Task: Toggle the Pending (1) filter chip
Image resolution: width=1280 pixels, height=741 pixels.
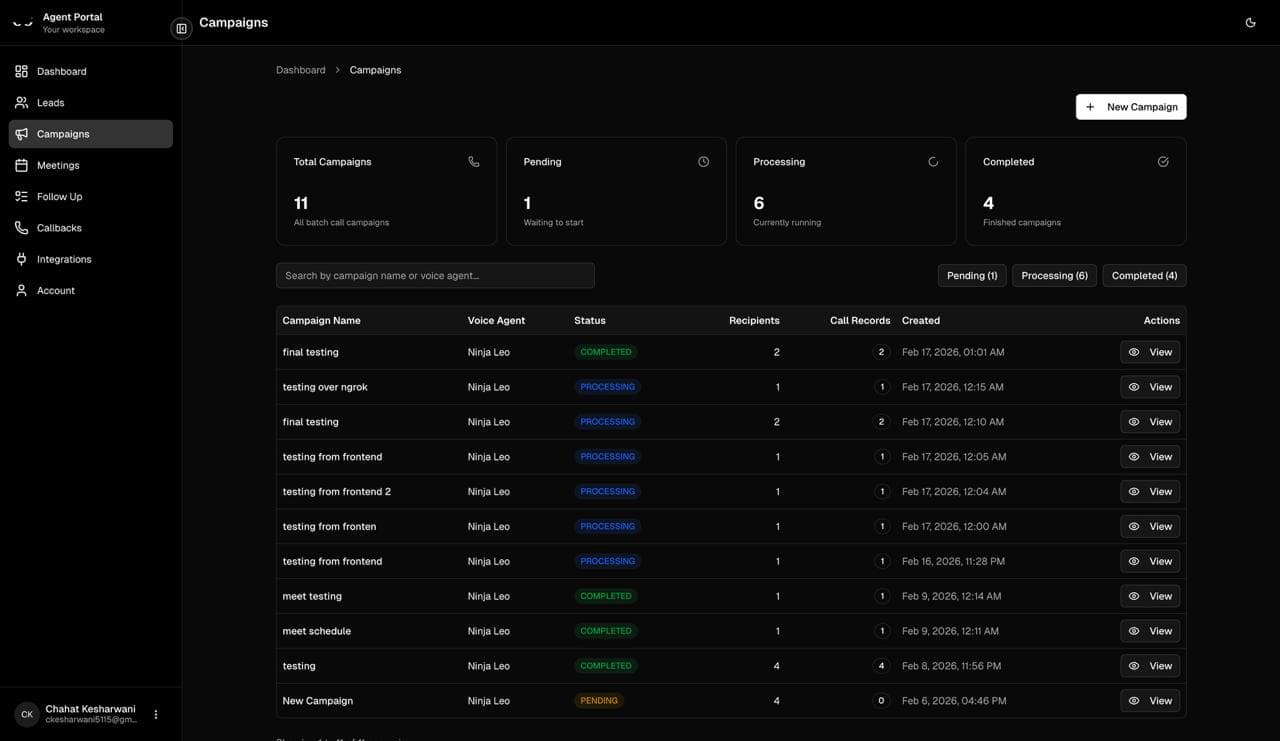Action: coord(971,275)
